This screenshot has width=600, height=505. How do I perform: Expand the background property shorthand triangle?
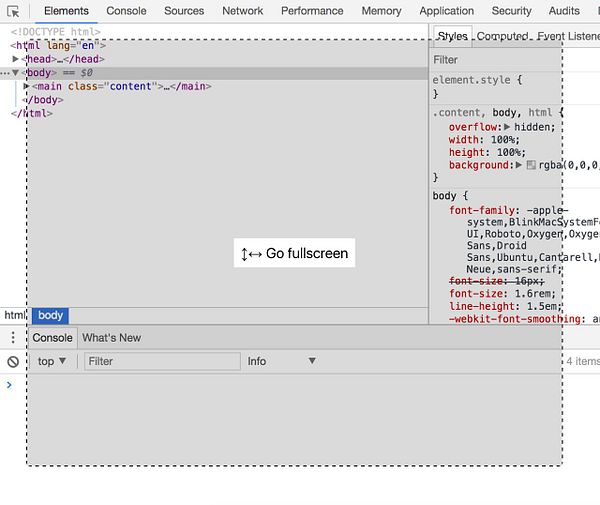click(x=519, y=165)
